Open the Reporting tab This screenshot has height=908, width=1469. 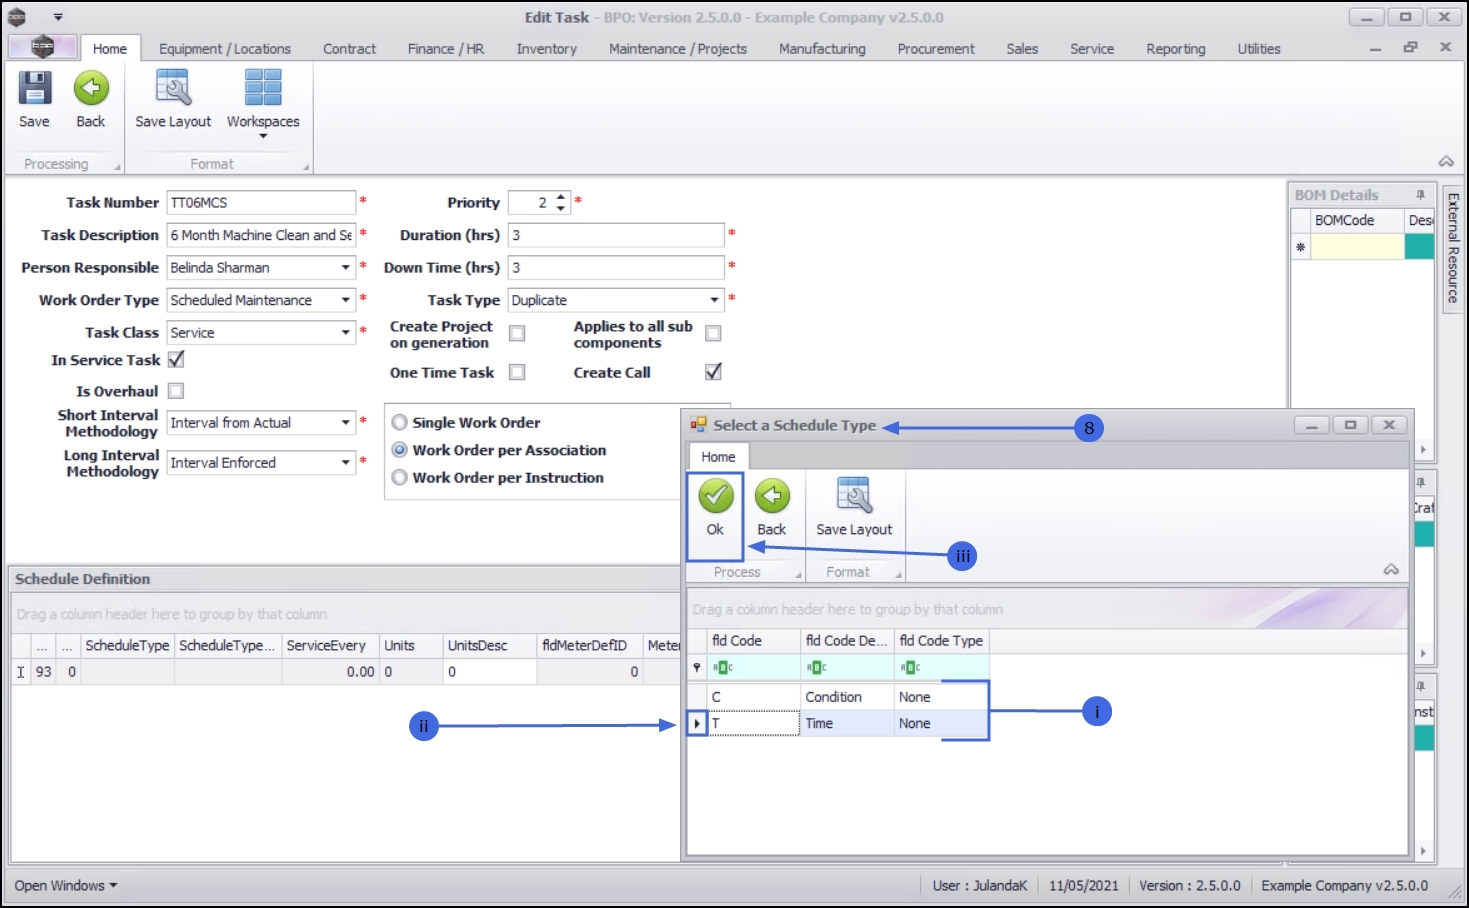(x=1176, y=49)
